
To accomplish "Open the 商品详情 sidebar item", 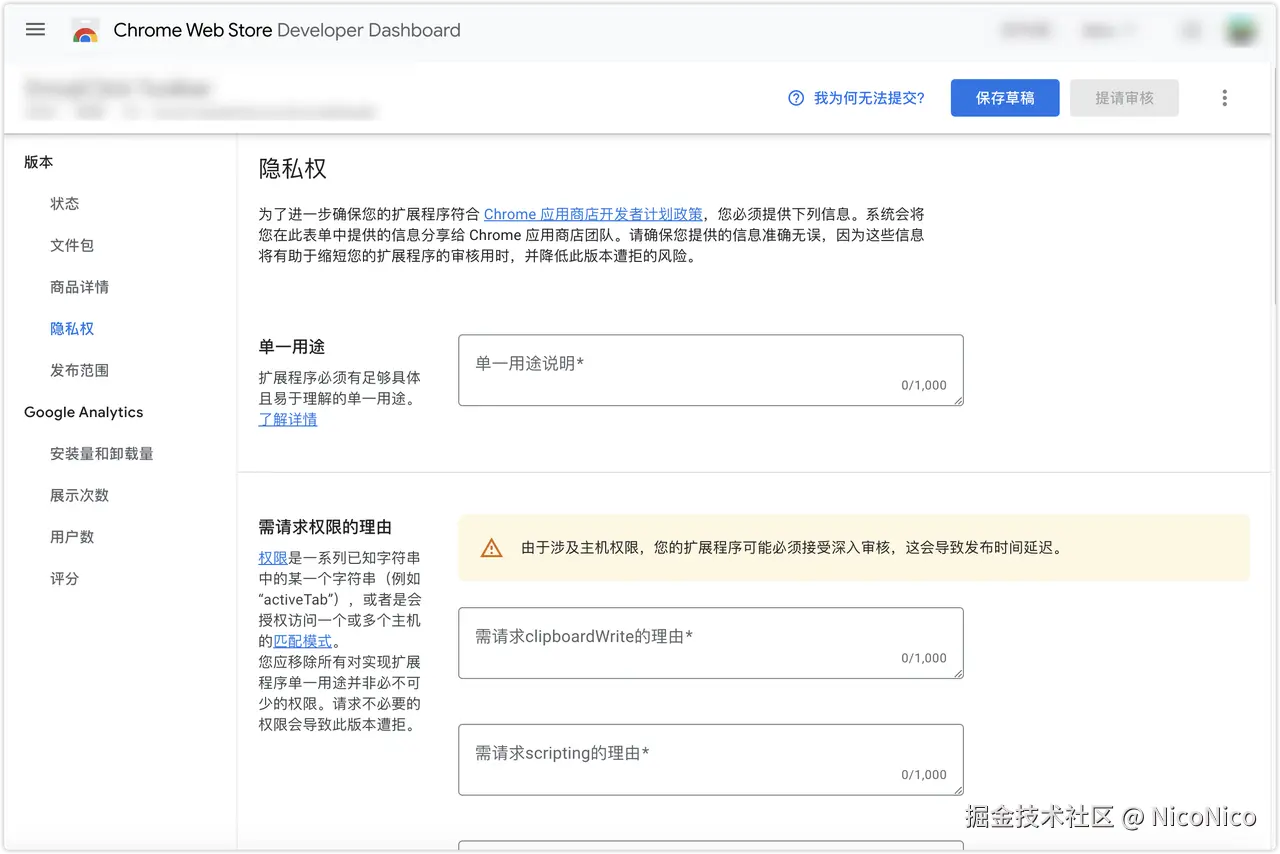I will (80, 287).
